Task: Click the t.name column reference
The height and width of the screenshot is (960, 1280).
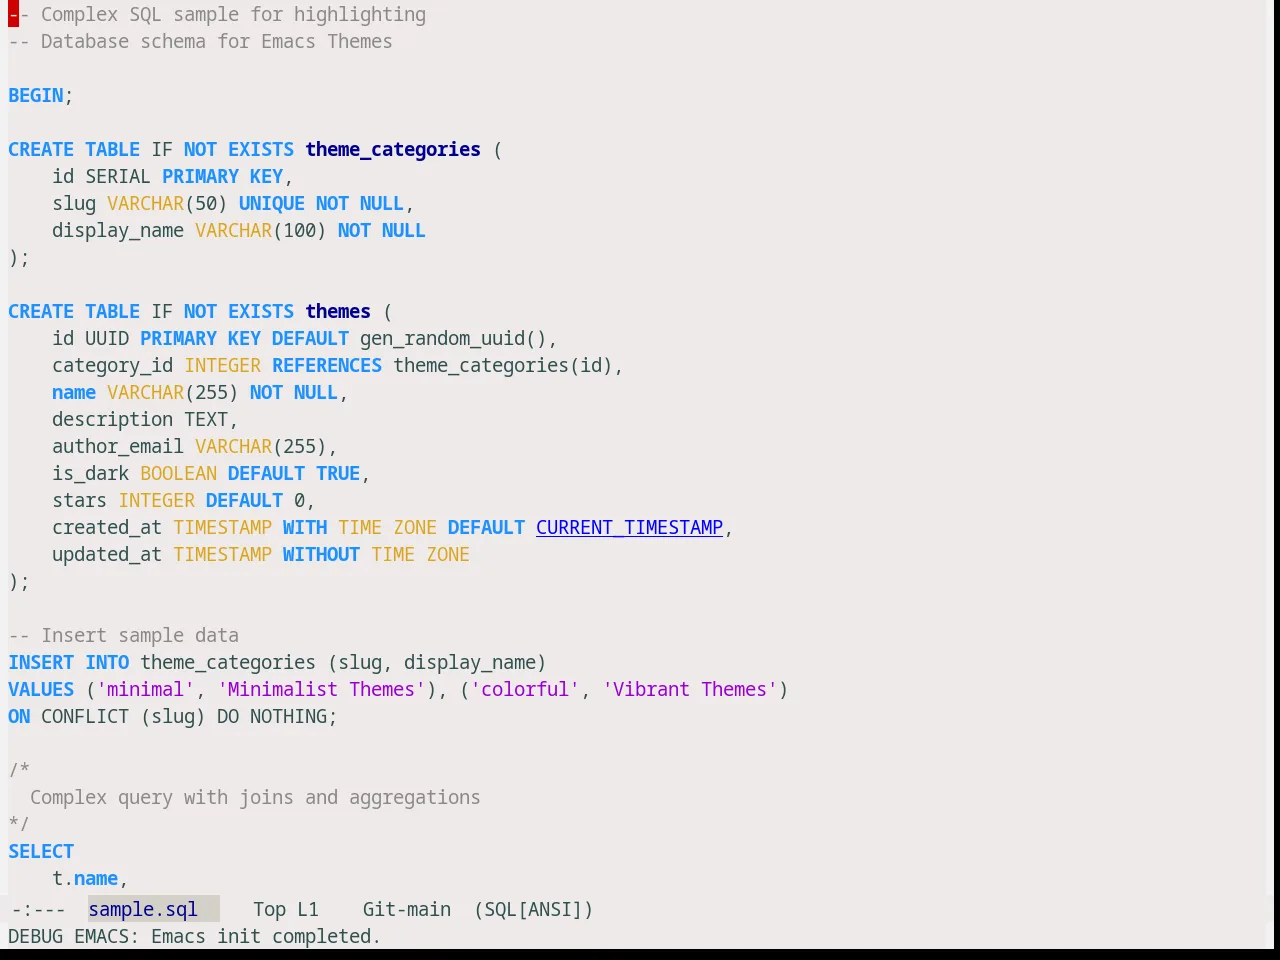Action: pyautogui.click(x=85, y=878)
